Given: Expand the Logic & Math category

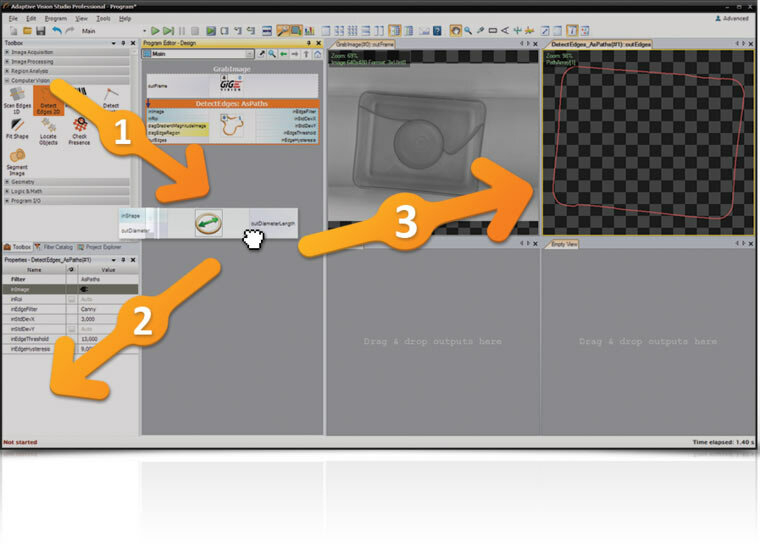Looking at the screenshot, I should tap(7, 191).
